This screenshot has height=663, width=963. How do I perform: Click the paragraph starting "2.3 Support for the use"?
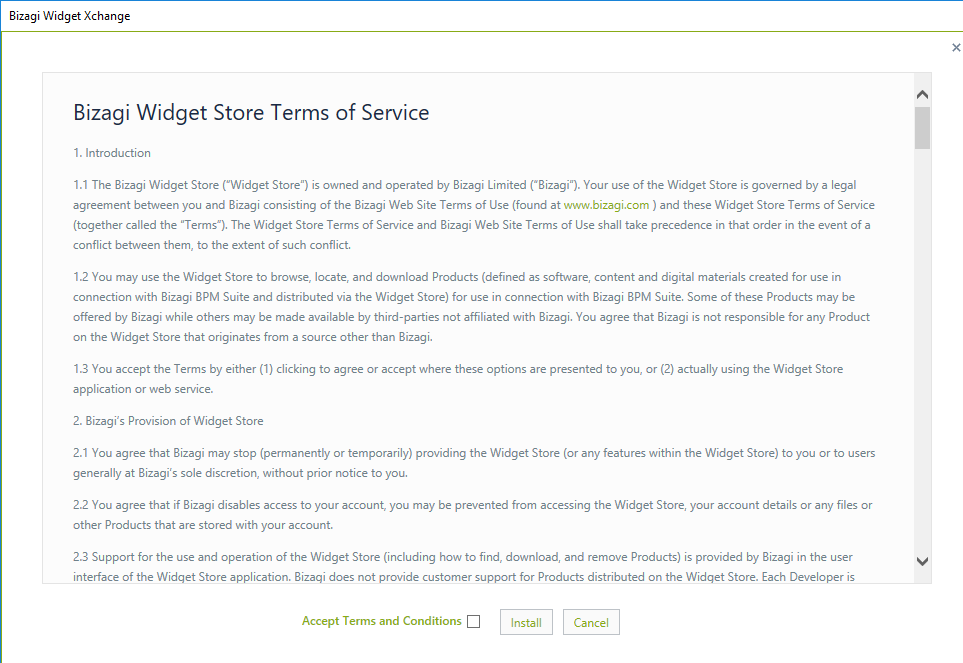pos(464,567)
